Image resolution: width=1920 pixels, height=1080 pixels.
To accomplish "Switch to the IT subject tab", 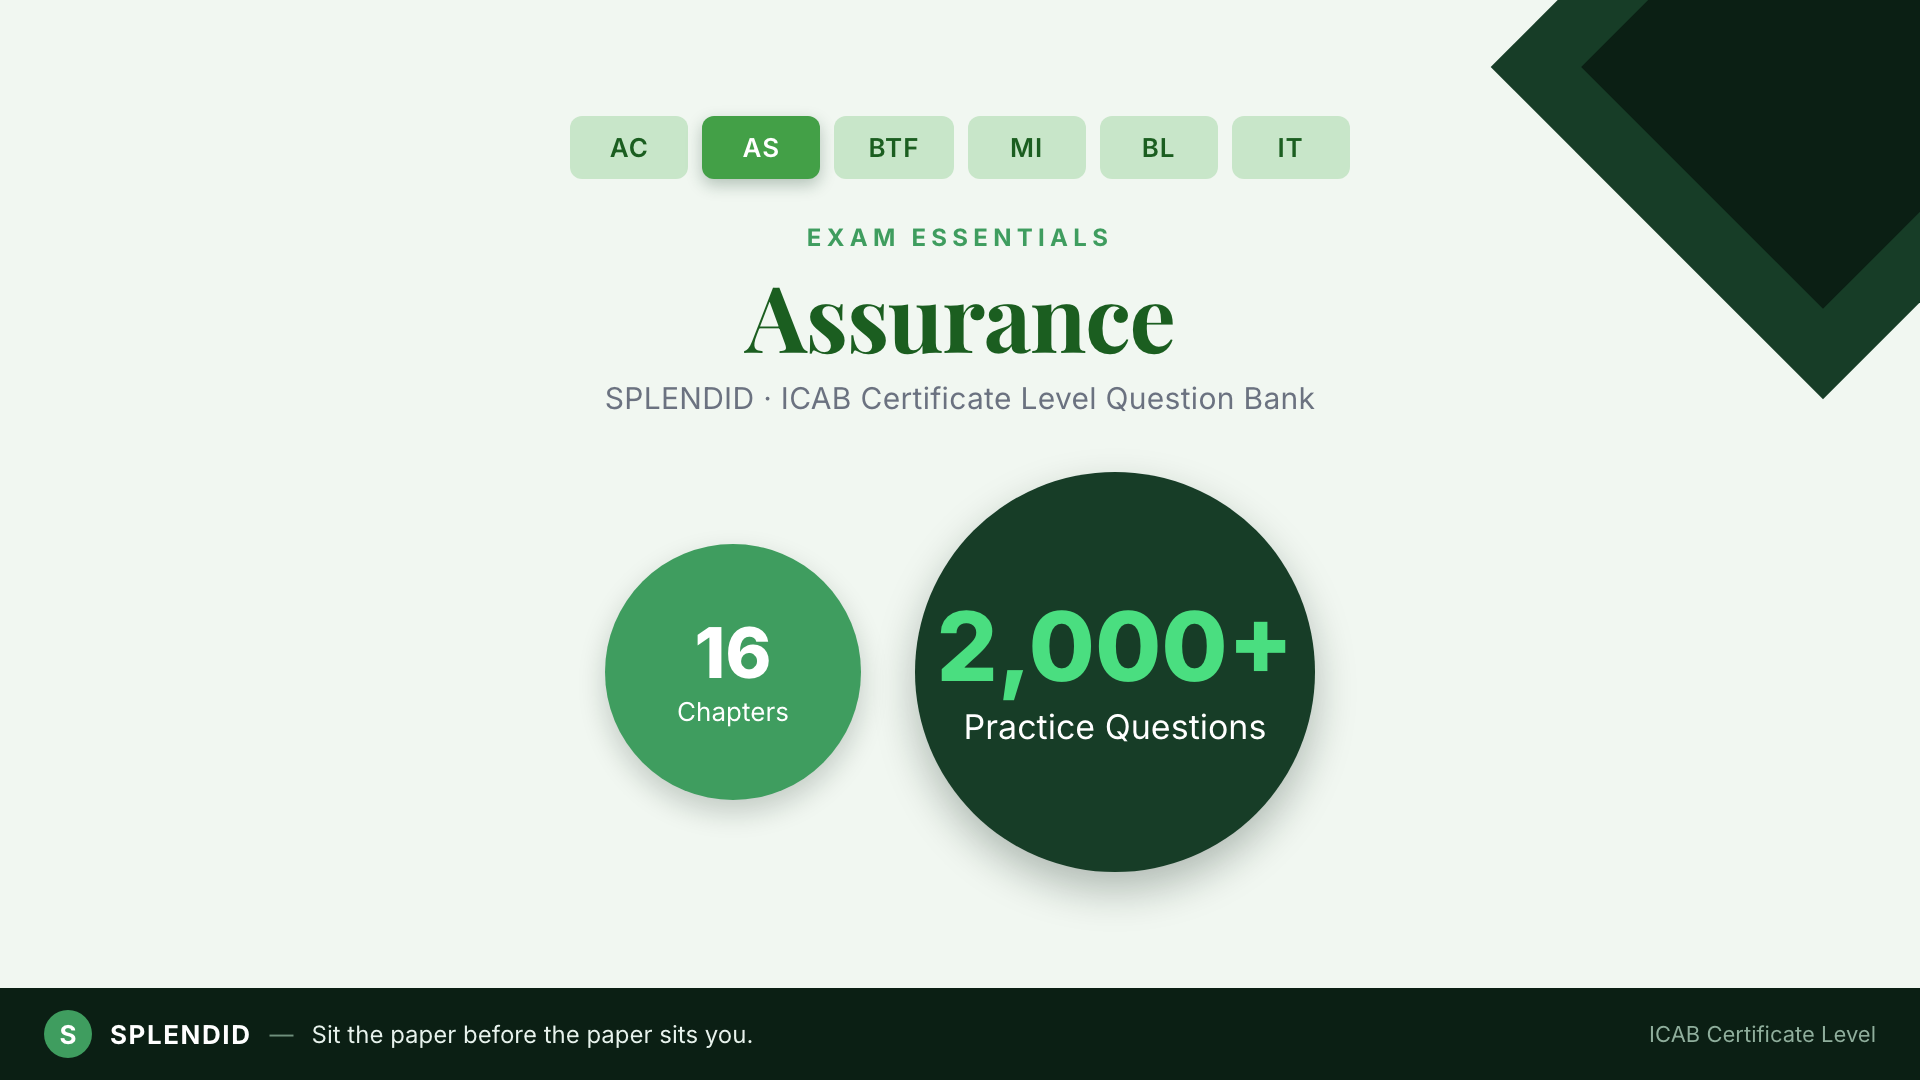I will (1290, 148).
